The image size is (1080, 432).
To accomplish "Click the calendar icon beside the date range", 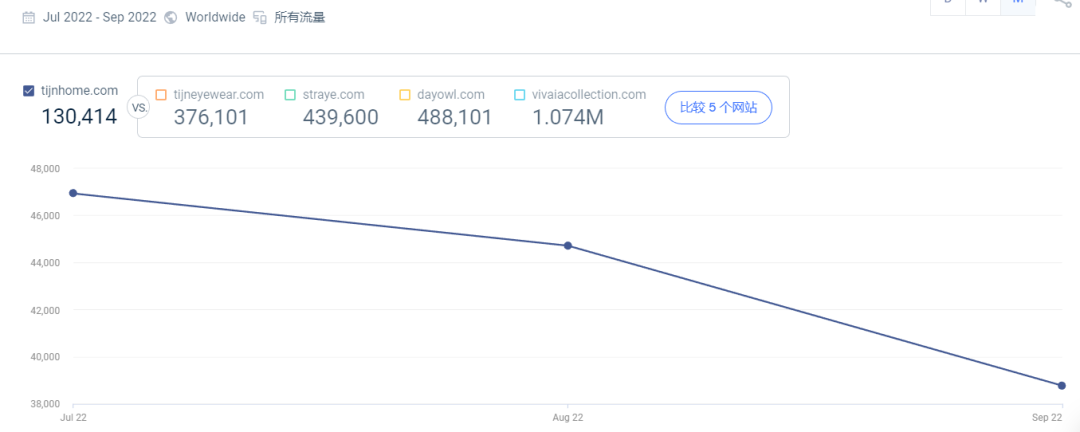I will tap(28, 17).
